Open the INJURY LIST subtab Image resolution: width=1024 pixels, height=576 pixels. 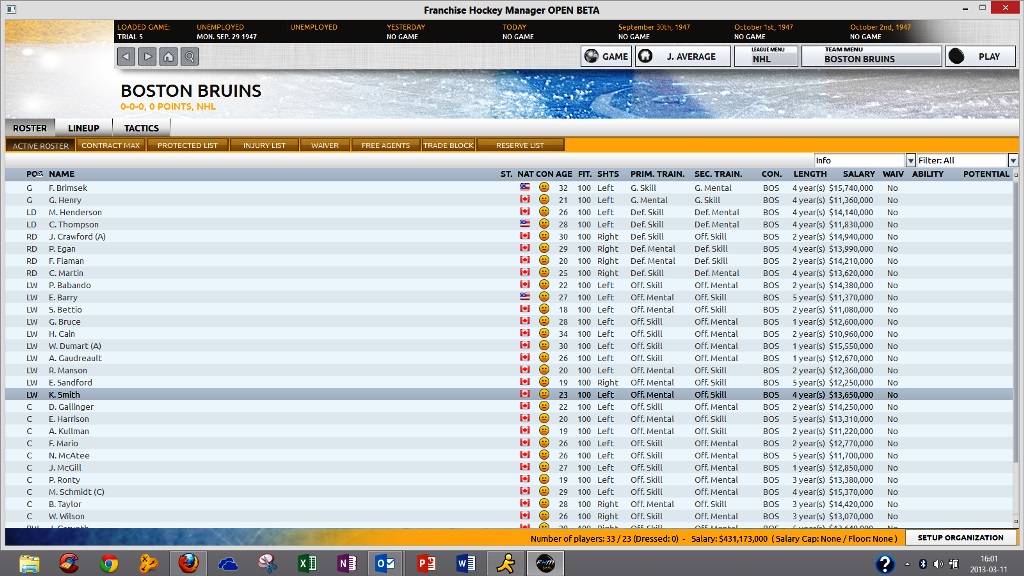[x=264, y=145]
